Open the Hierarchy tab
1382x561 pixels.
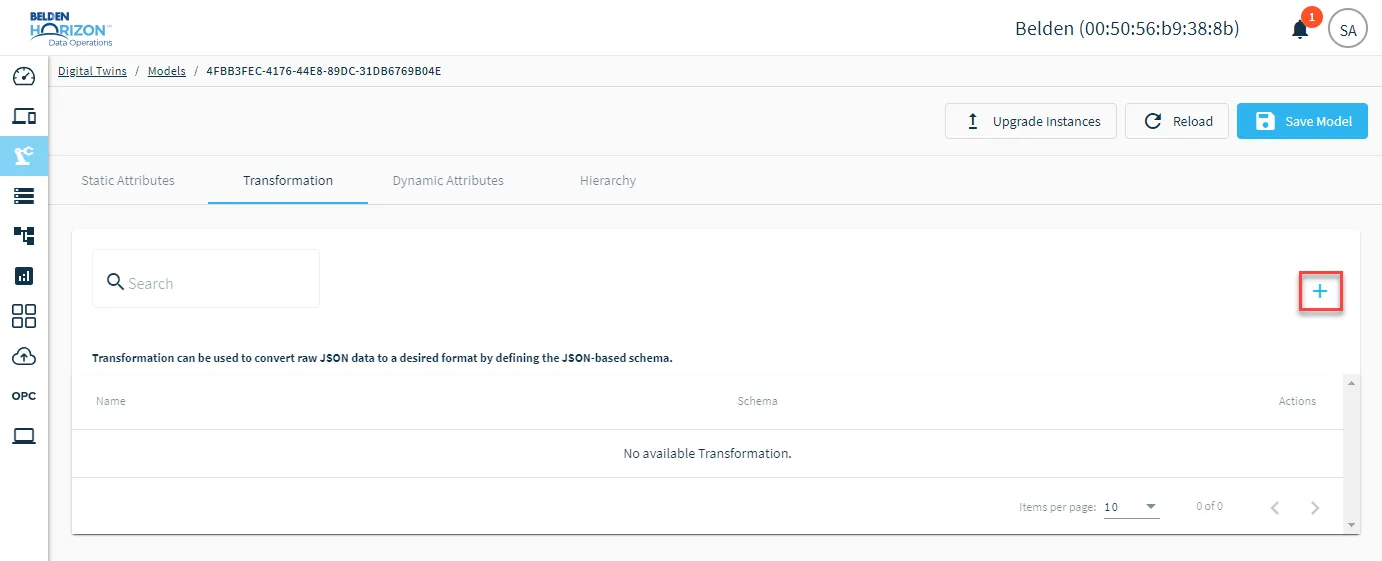[x=608, y=180]
